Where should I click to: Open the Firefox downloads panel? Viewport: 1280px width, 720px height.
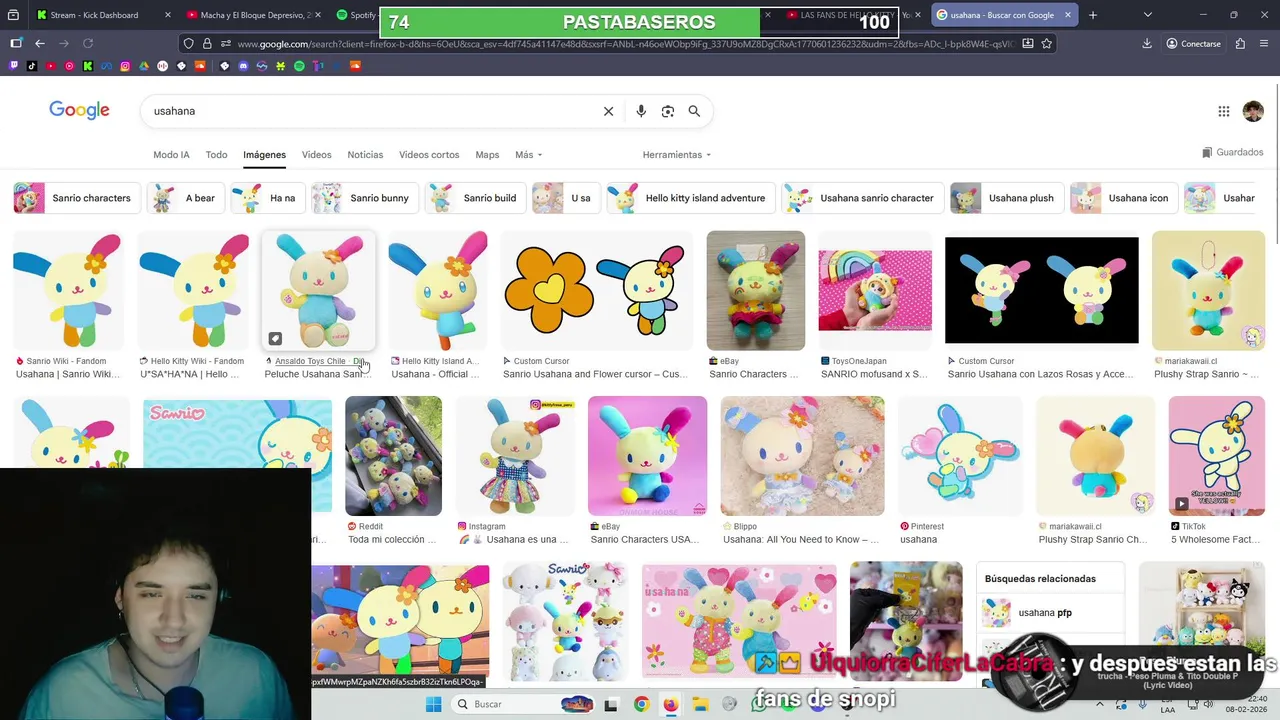click(x=1147, y=44)
